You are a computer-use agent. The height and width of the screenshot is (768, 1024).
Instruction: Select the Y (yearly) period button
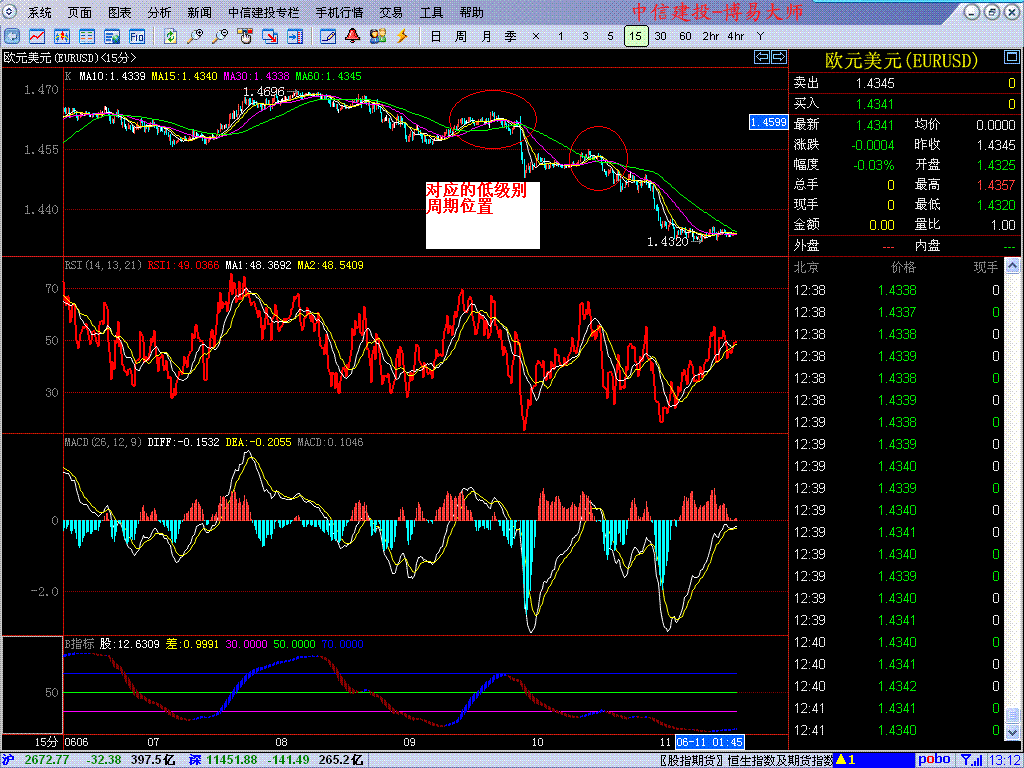760,36
